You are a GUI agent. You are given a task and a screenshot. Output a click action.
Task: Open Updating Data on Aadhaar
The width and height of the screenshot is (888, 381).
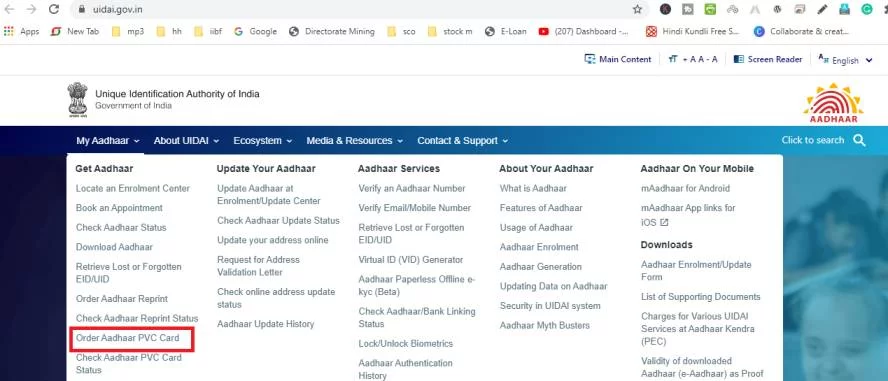pyautogui.click(x=553, y=286)
